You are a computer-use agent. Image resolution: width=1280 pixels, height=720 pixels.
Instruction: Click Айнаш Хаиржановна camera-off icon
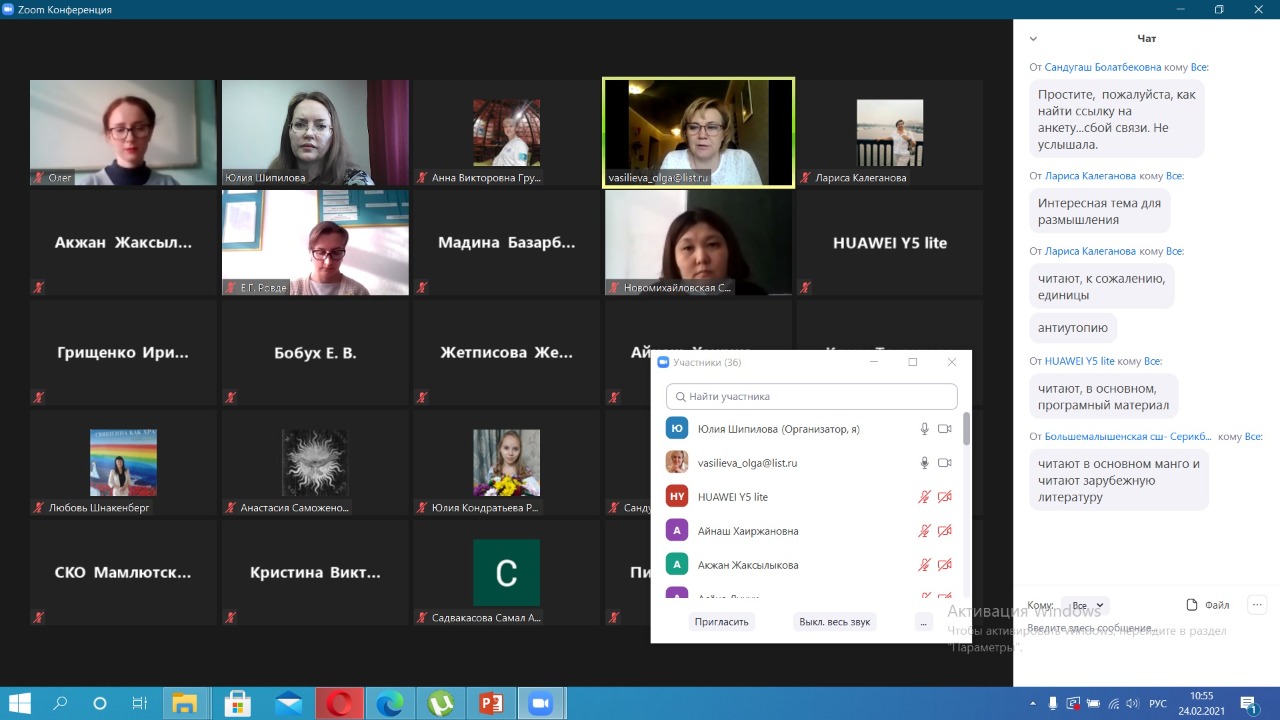(945, 531)
